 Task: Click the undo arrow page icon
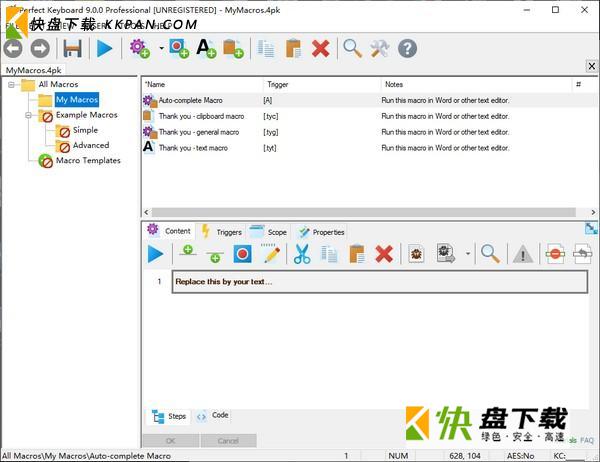click(x=582, y=254)
